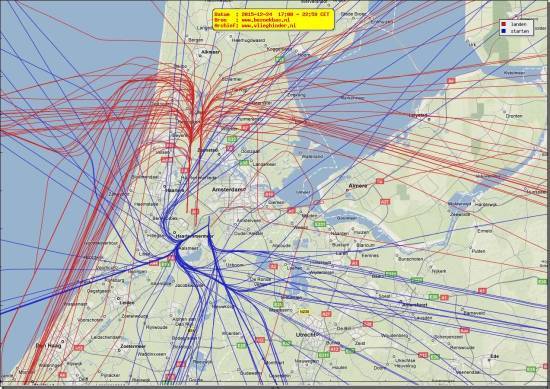550x389 pixels.
Task: Click the Zoetermeer city label
Action: tap(133, 346)
